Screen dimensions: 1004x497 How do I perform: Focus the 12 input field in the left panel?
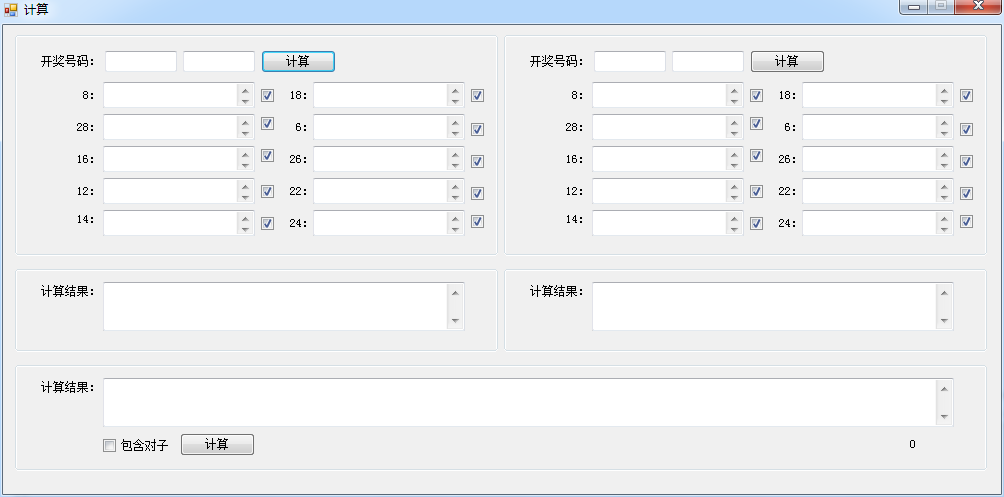(170, 191)
